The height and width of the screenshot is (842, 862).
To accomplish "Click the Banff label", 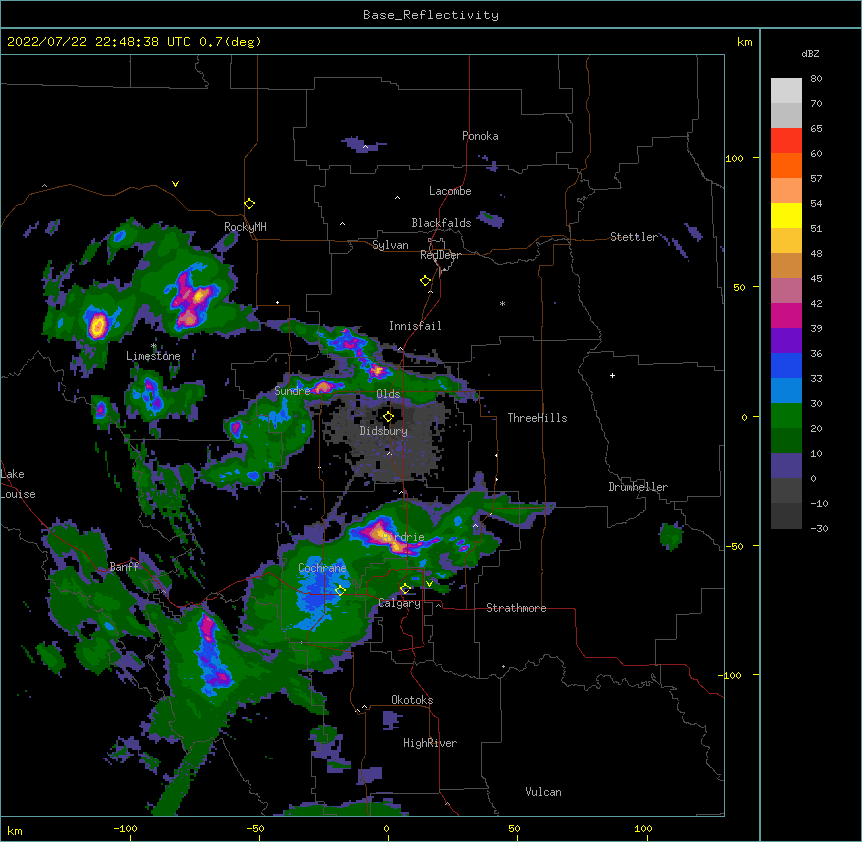I will click(124, 567).
